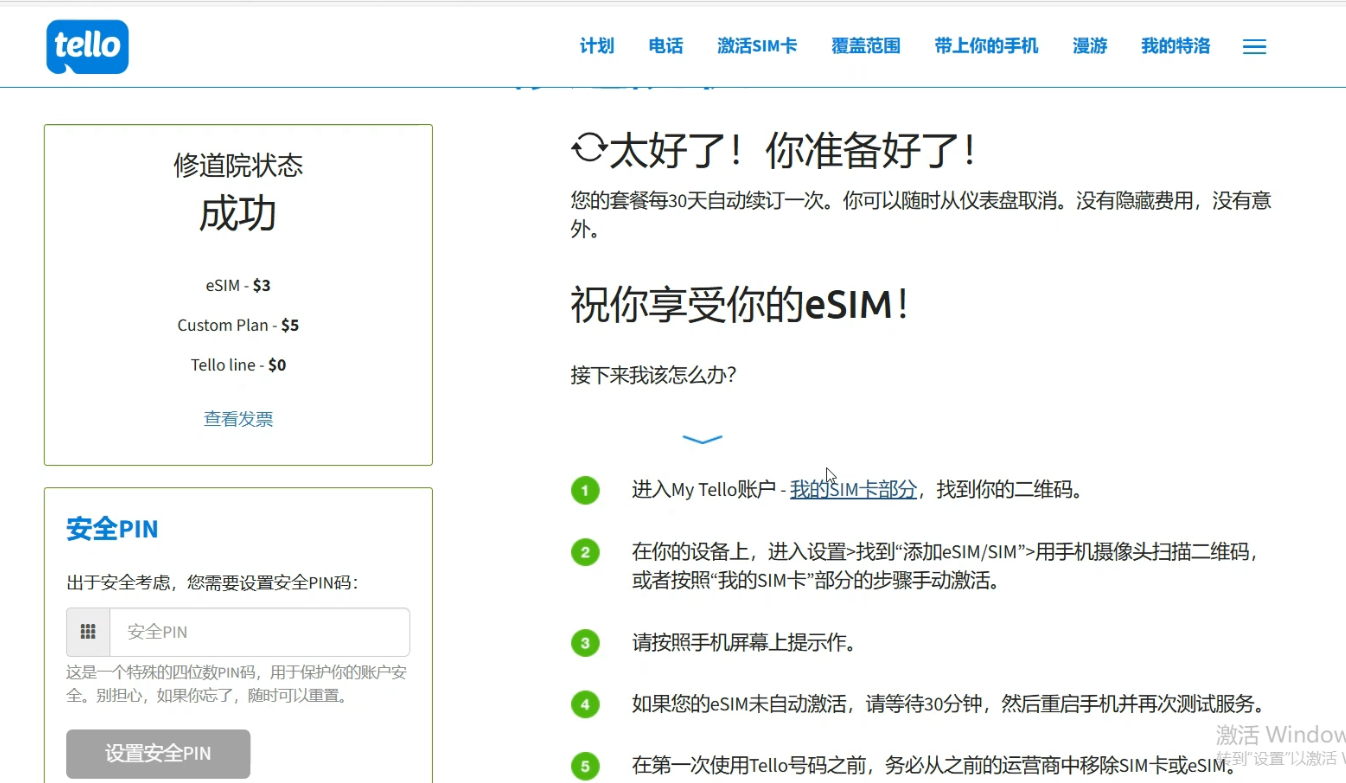
Task: Click the 成功 status text
Action: [238, 214]
